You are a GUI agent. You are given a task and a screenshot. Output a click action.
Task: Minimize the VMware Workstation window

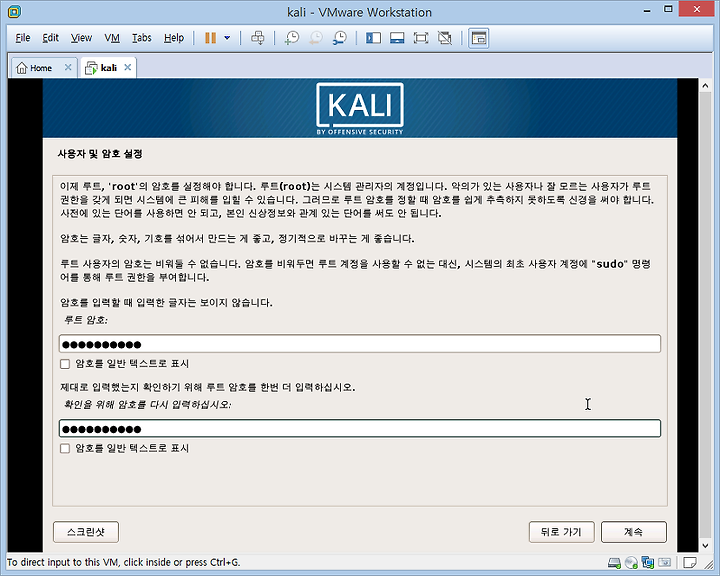[647, 10]
